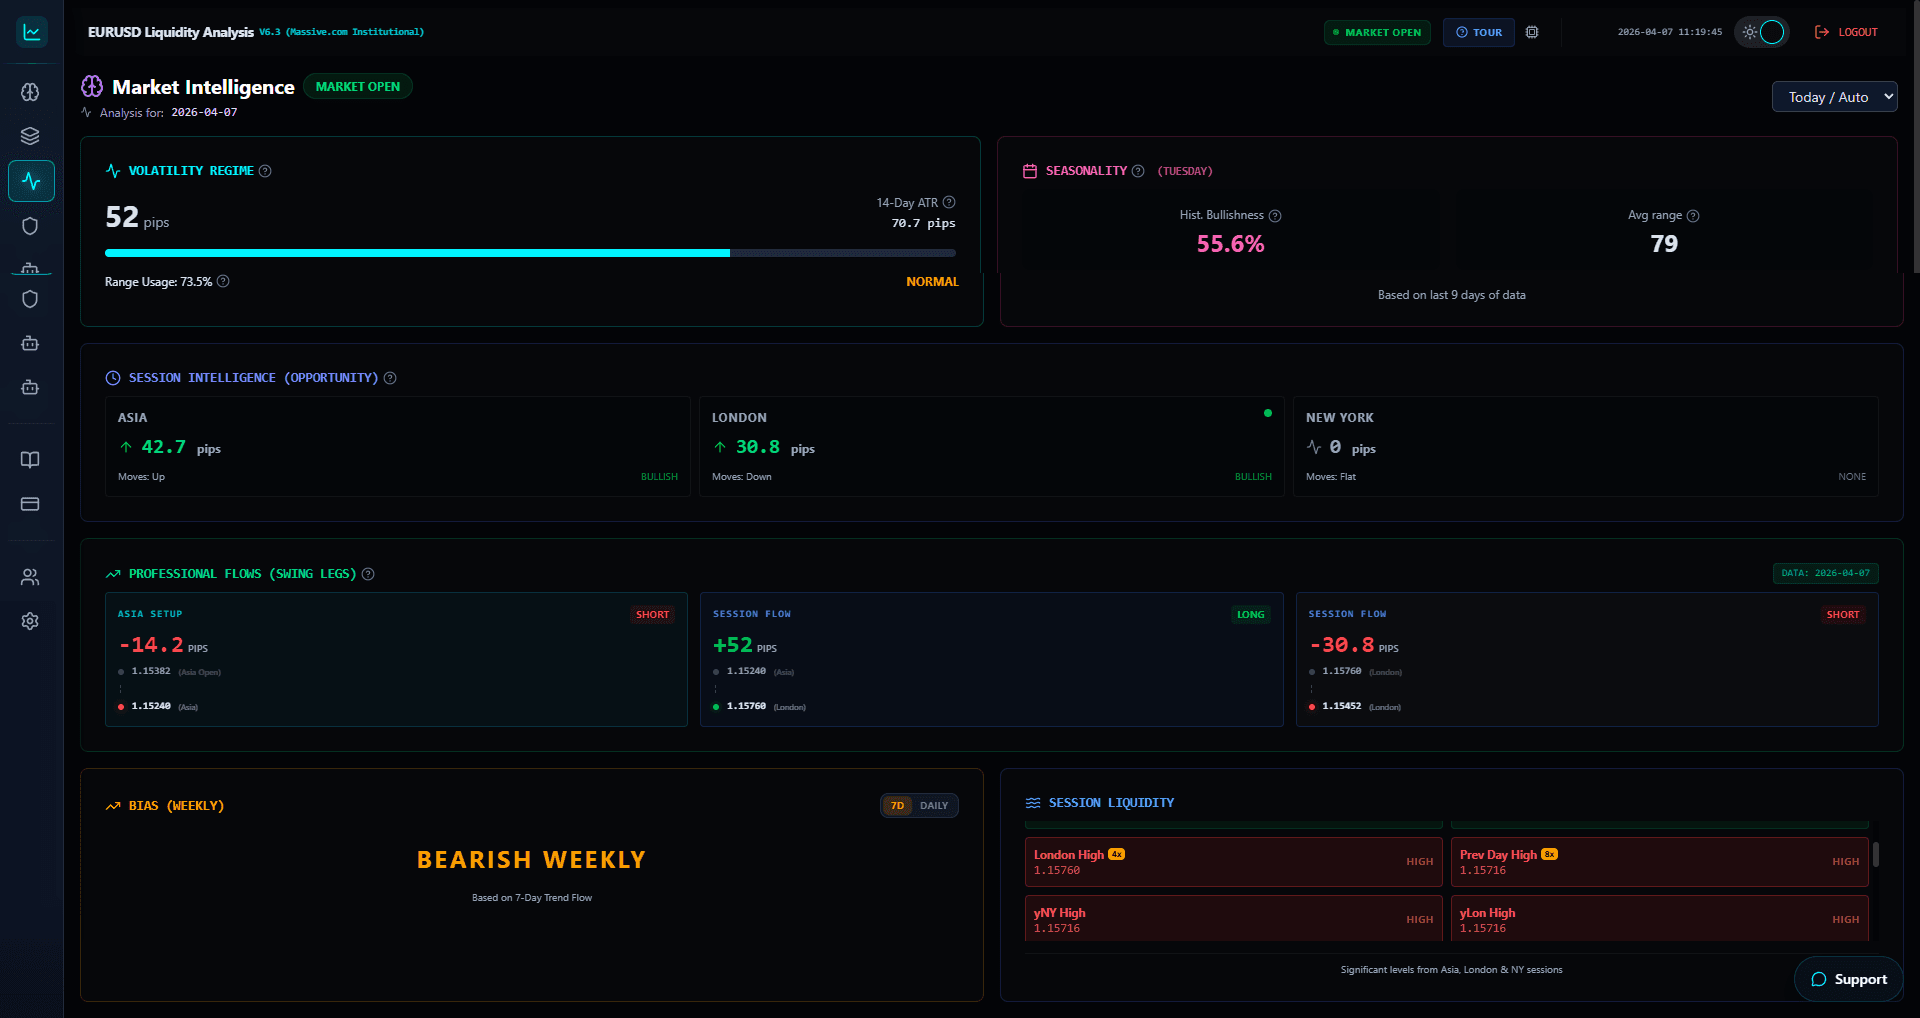
Task: Start the TOUR from the top bar
Action: tap(1478, 31)
